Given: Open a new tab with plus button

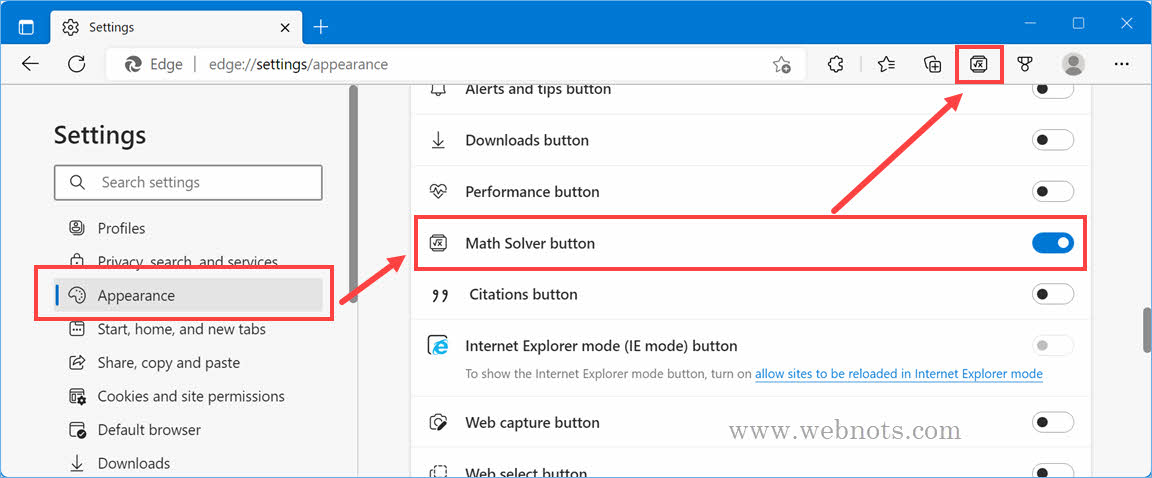Looking at the screenshot, I should [320, 26].
